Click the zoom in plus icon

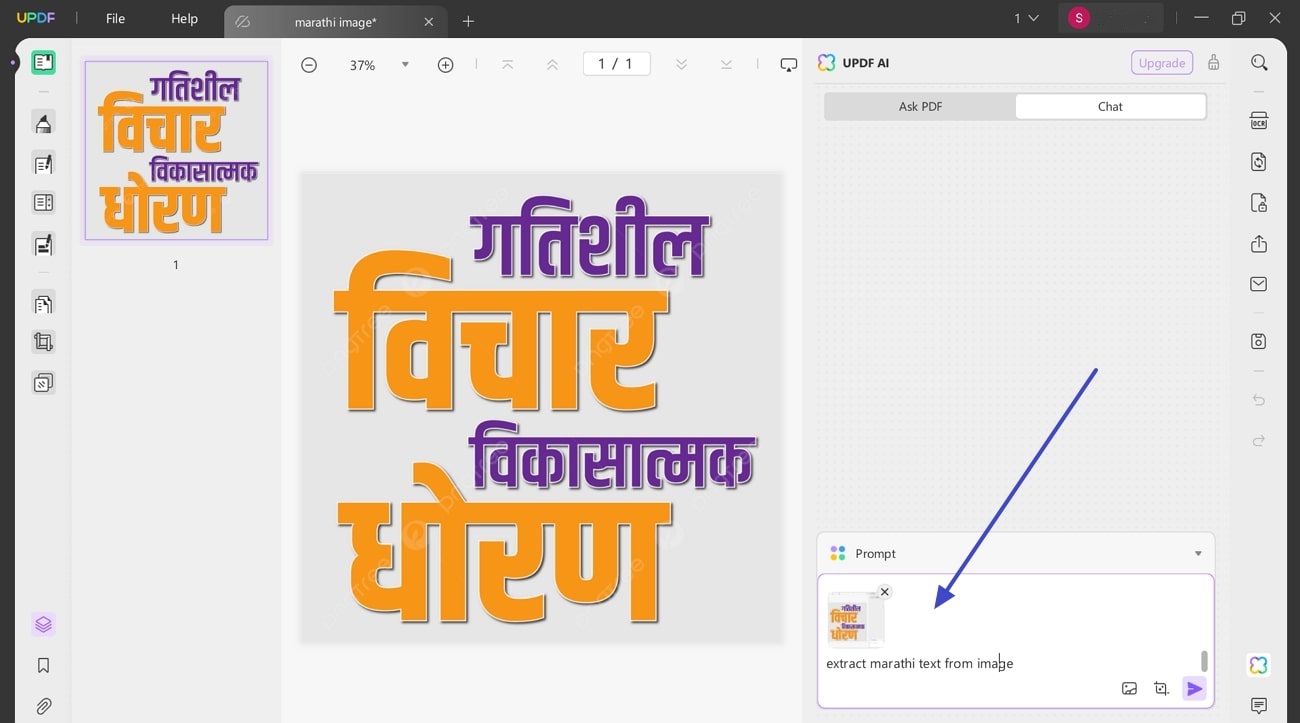pos(445,63)
